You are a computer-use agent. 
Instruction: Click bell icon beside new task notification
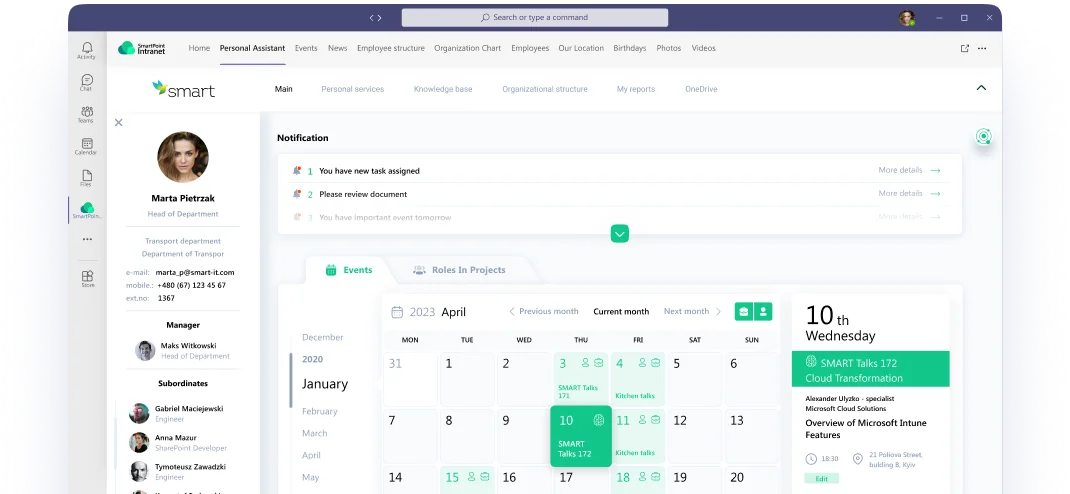297,171
